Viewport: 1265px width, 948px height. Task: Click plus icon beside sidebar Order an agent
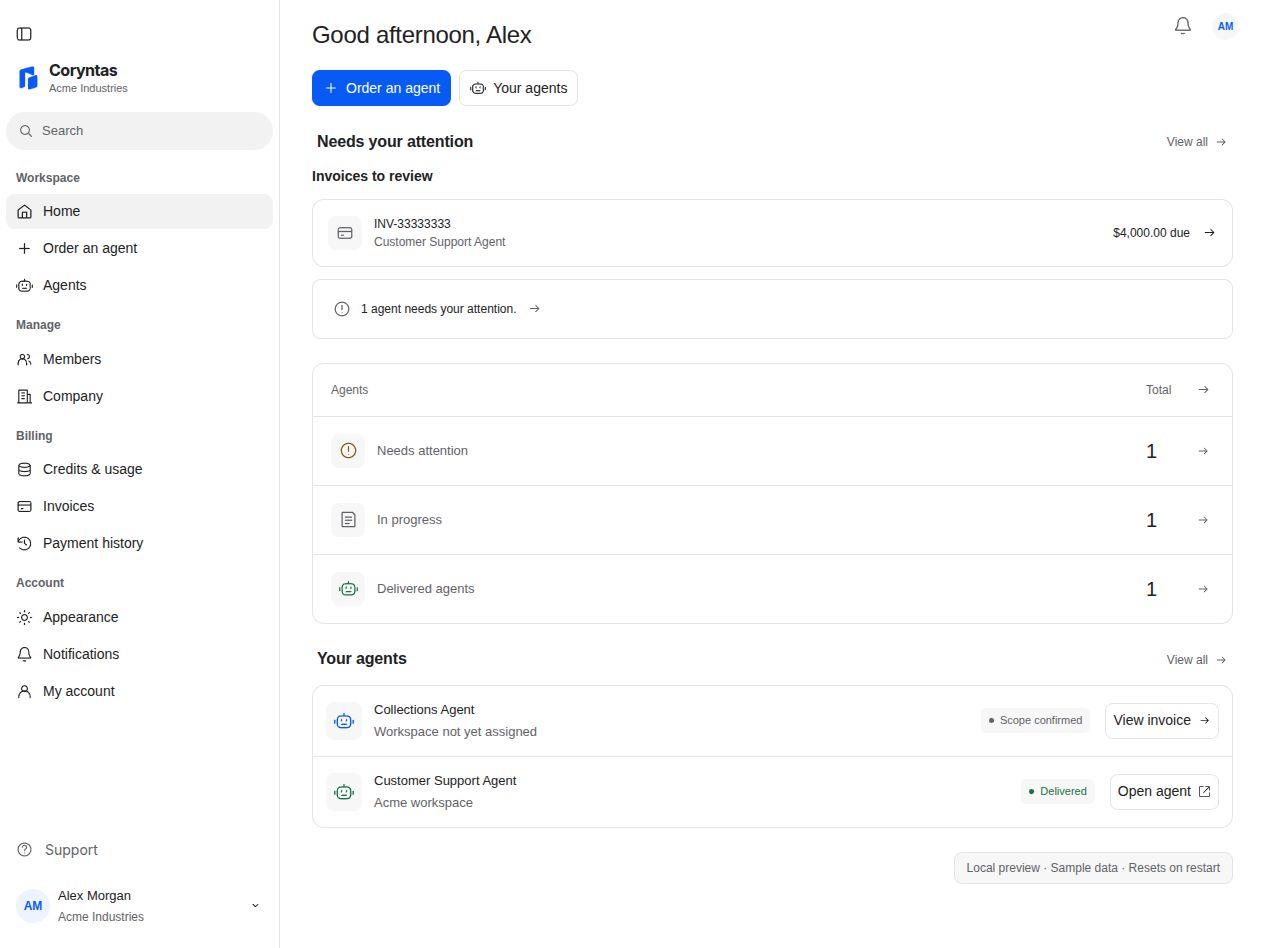[x=25, y=249]
